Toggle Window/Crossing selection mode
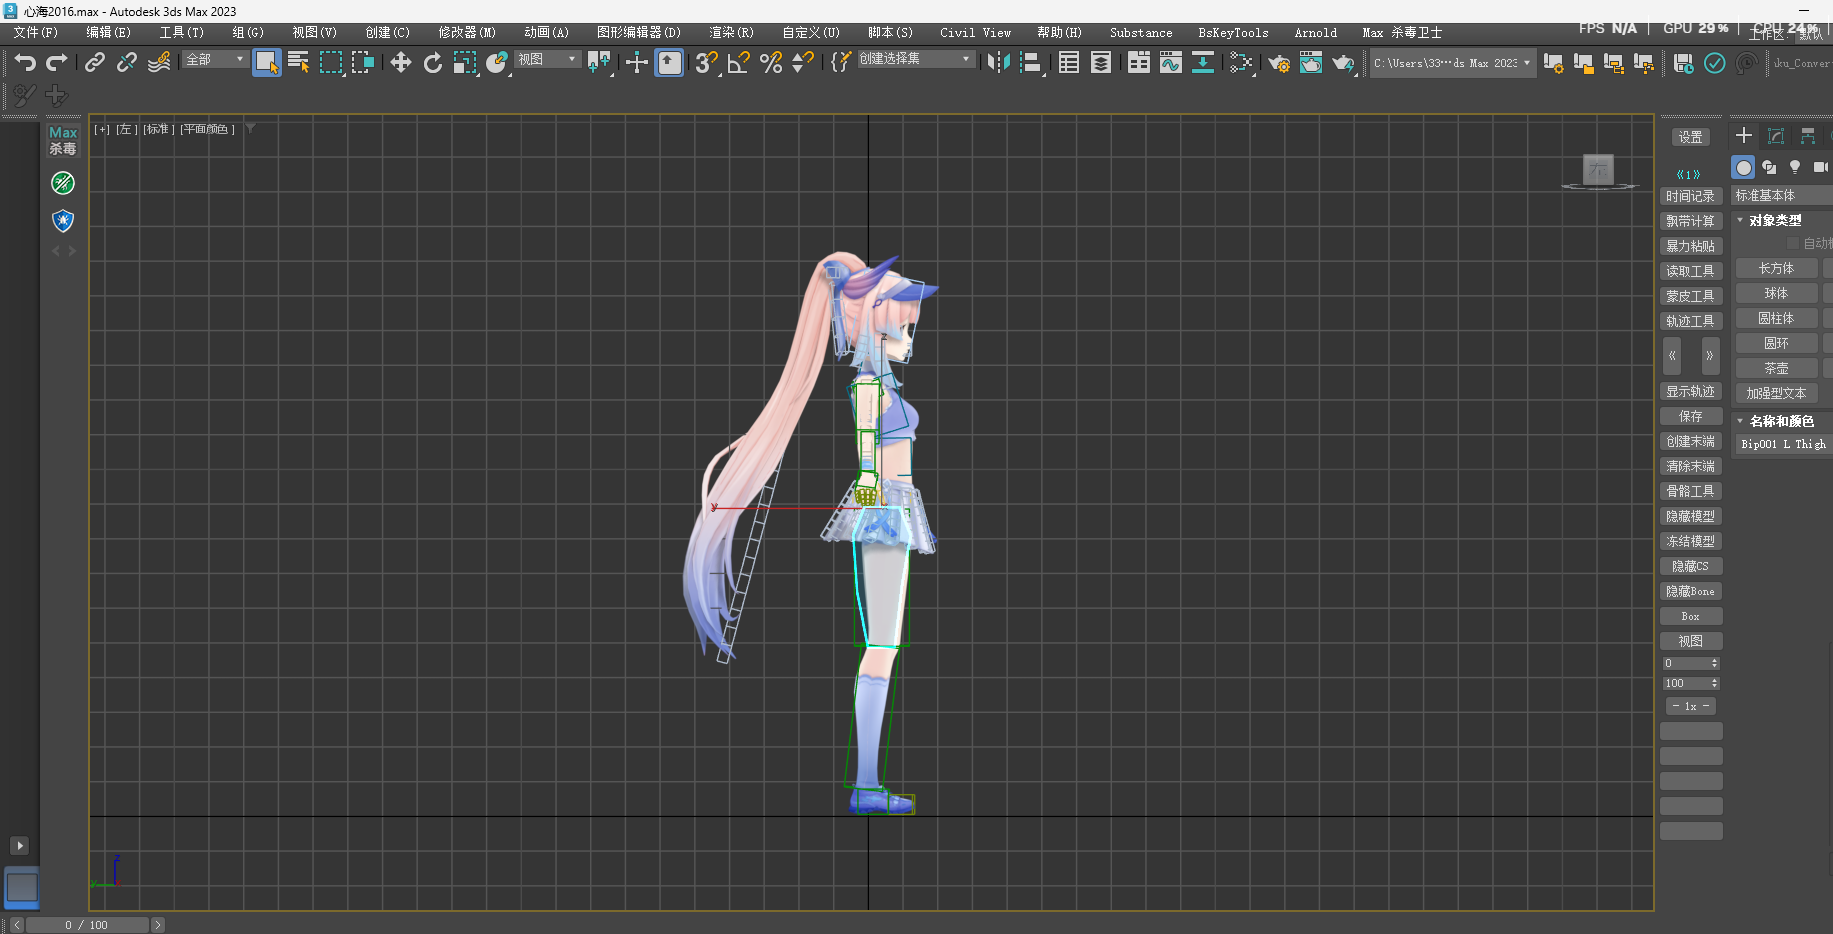The image size is (1833, 934). tap(363, 63)
